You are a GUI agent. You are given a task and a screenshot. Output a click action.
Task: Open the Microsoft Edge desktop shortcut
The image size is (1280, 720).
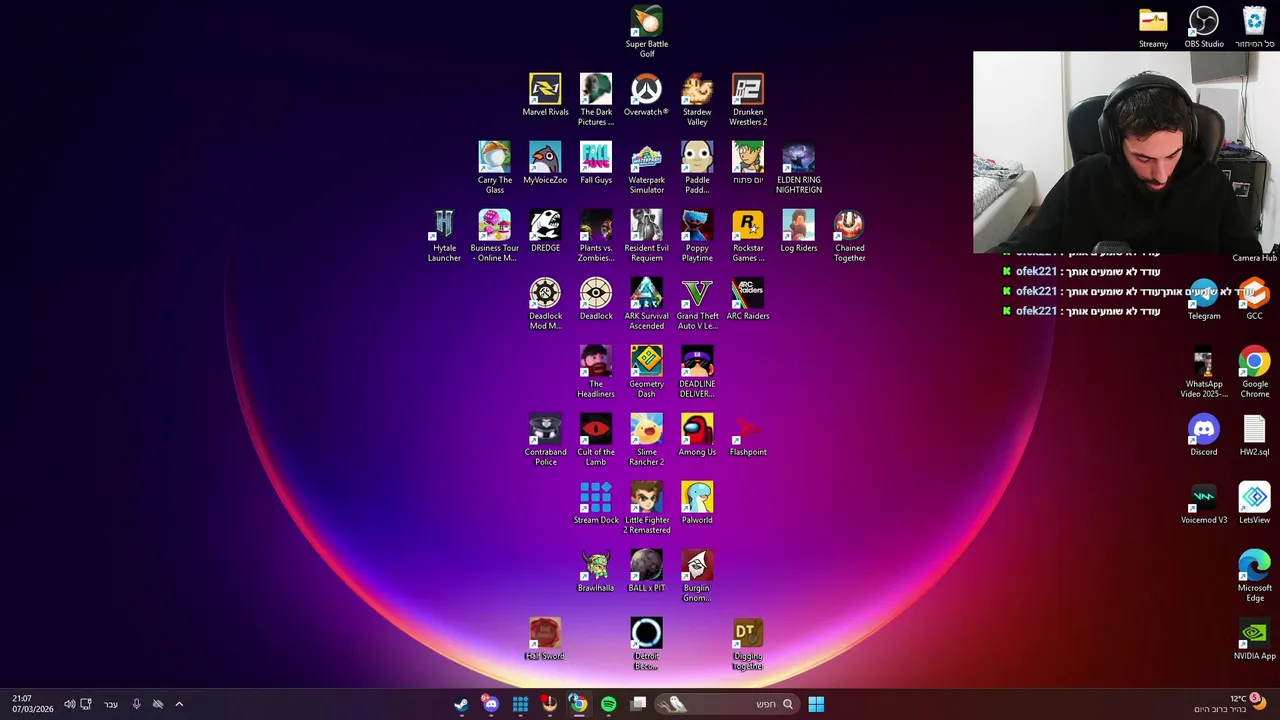pyautogui.click(x=1254, y=576)
